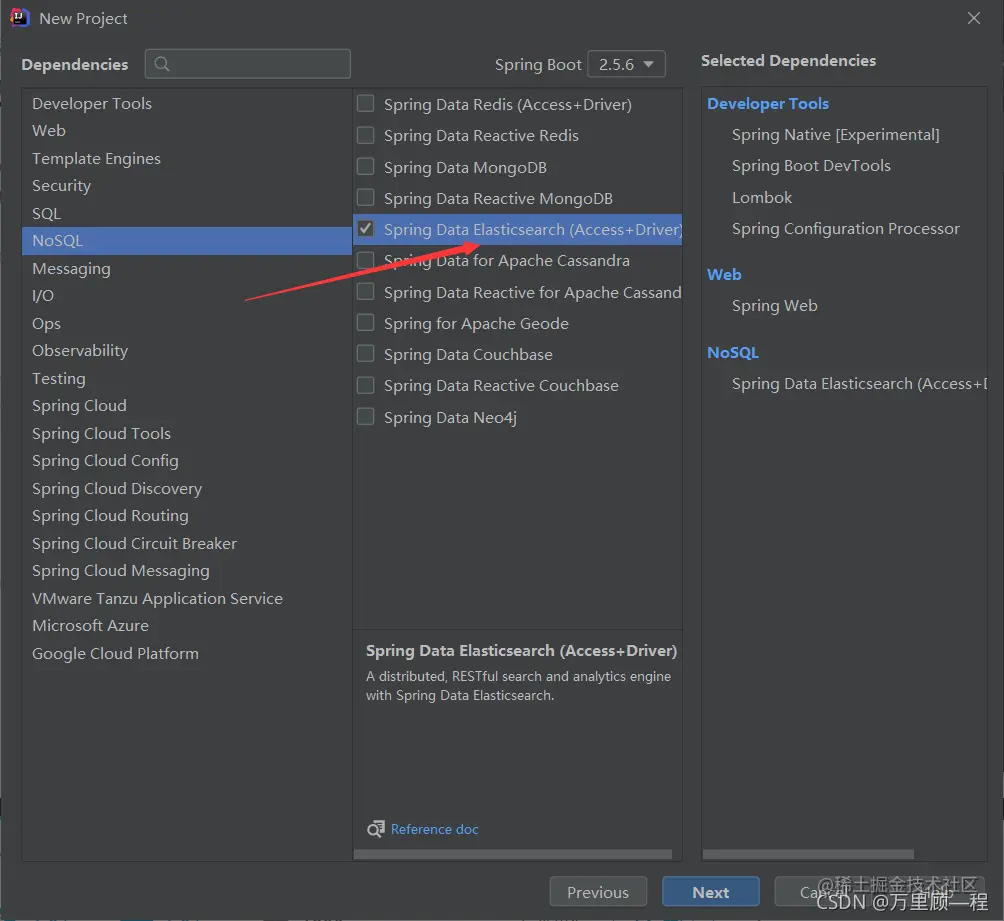Open the Messaging category
This screenshot has height=921, width=1004.
[x=186, y=268]
